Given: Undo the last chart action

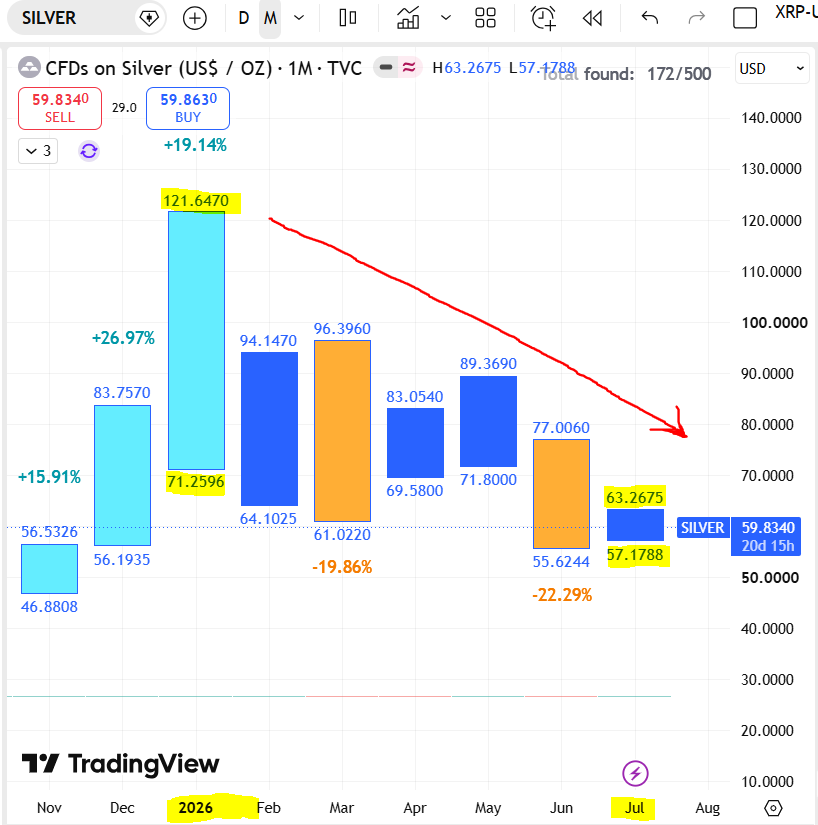Looking at the screenshot, I should click(x=650, y=18).
